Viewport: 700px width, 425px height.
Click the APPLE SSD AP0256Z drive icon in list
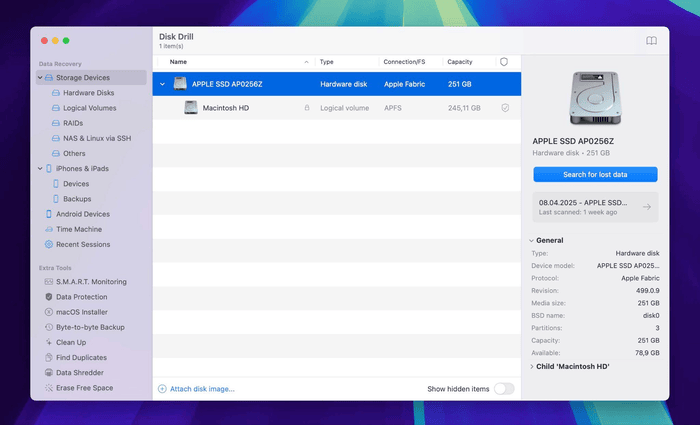[x=180, y=84]
